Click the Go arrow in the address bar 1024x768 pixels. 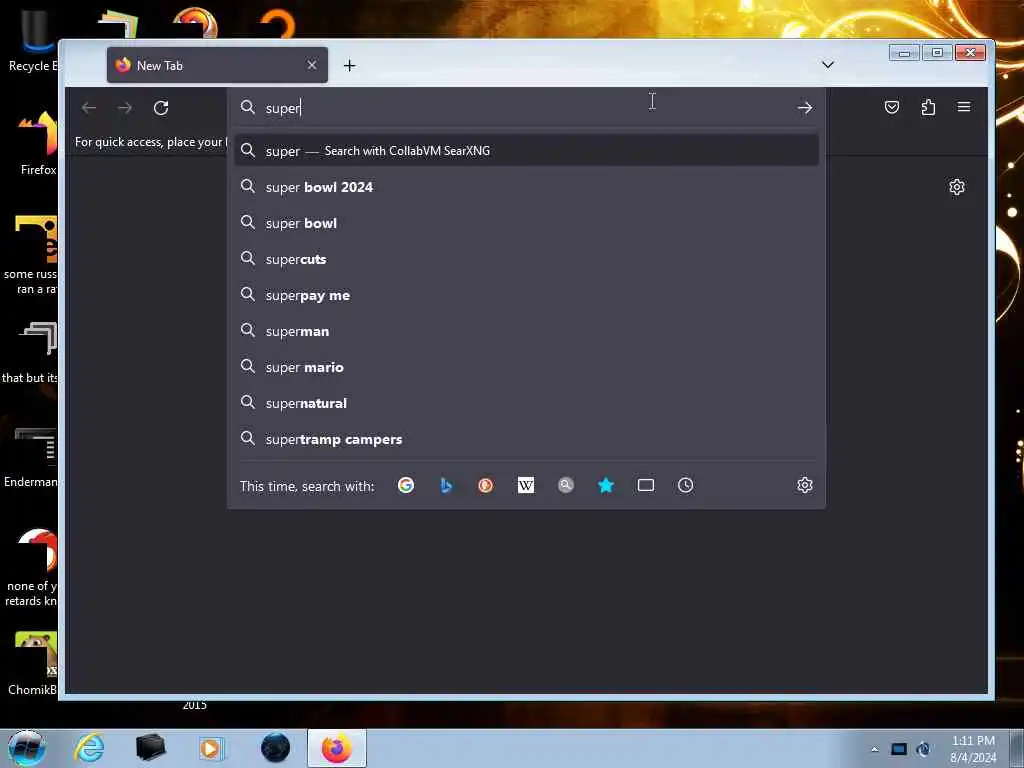click(x=805, y=108)
